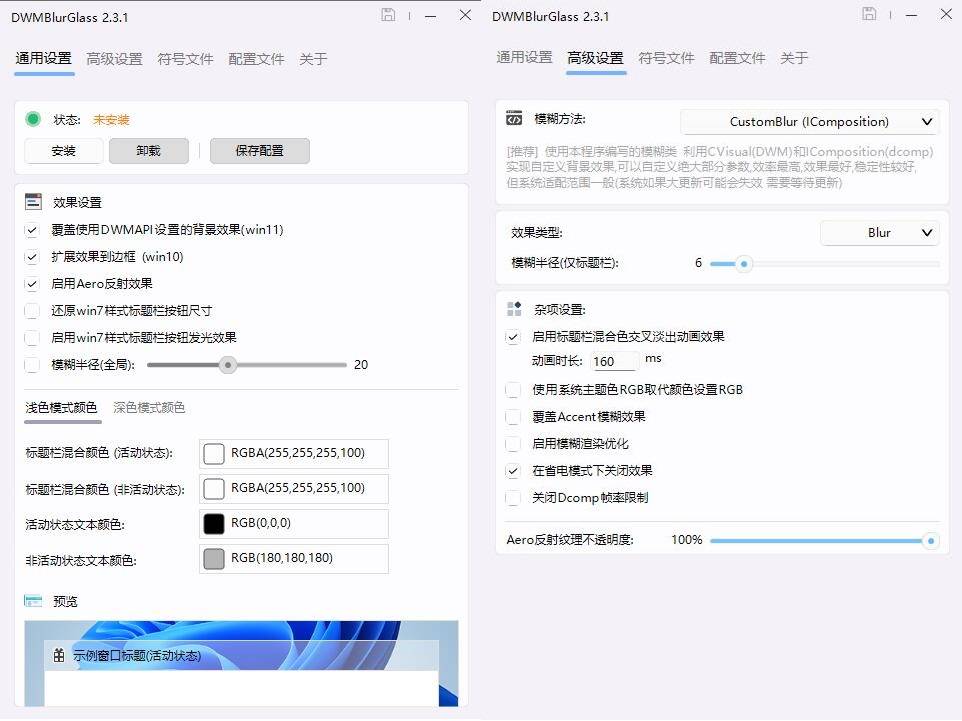
Task: Click the 动画时长 160 input field
Action: coord(615,361)
